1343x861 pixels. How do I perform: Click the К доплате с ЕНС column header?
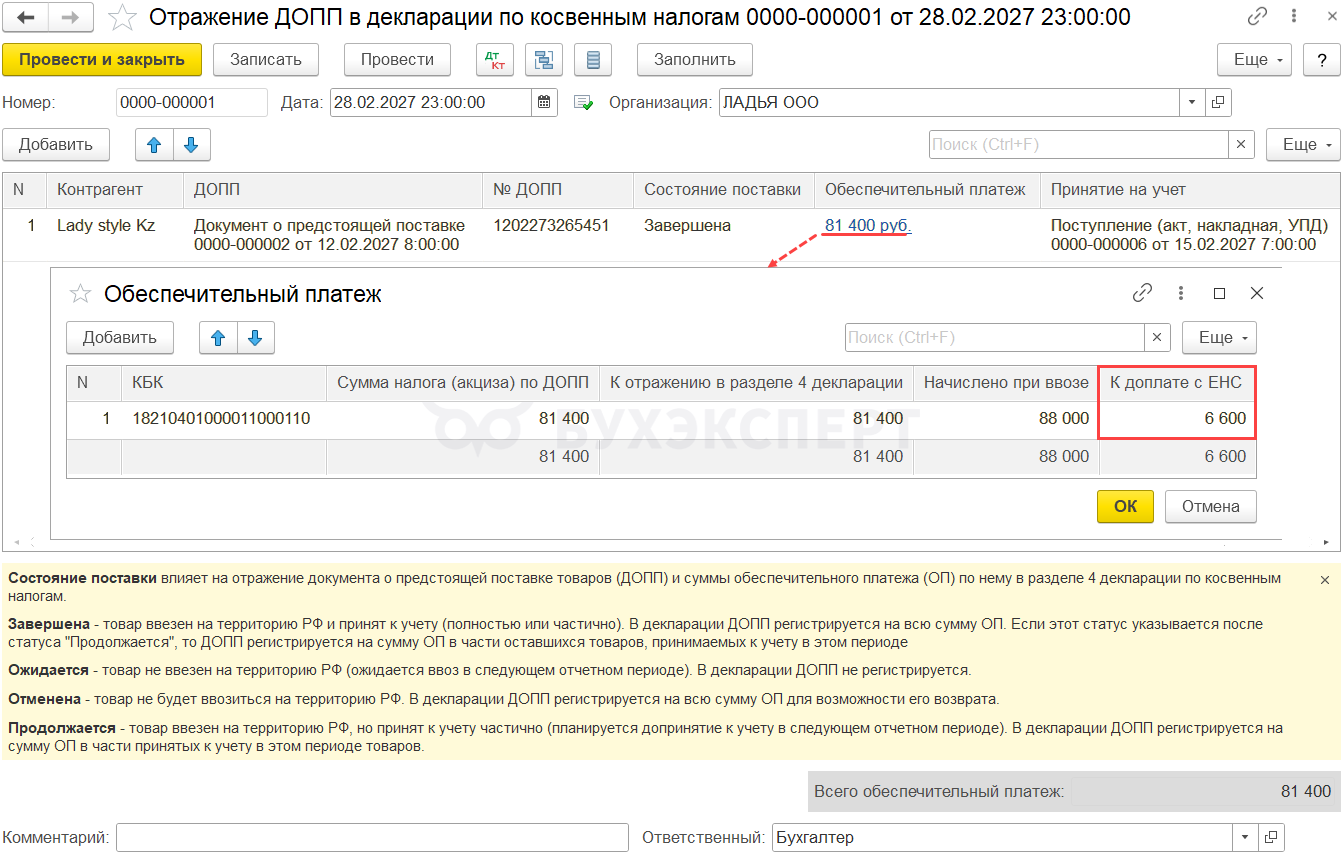(1178, 383)
